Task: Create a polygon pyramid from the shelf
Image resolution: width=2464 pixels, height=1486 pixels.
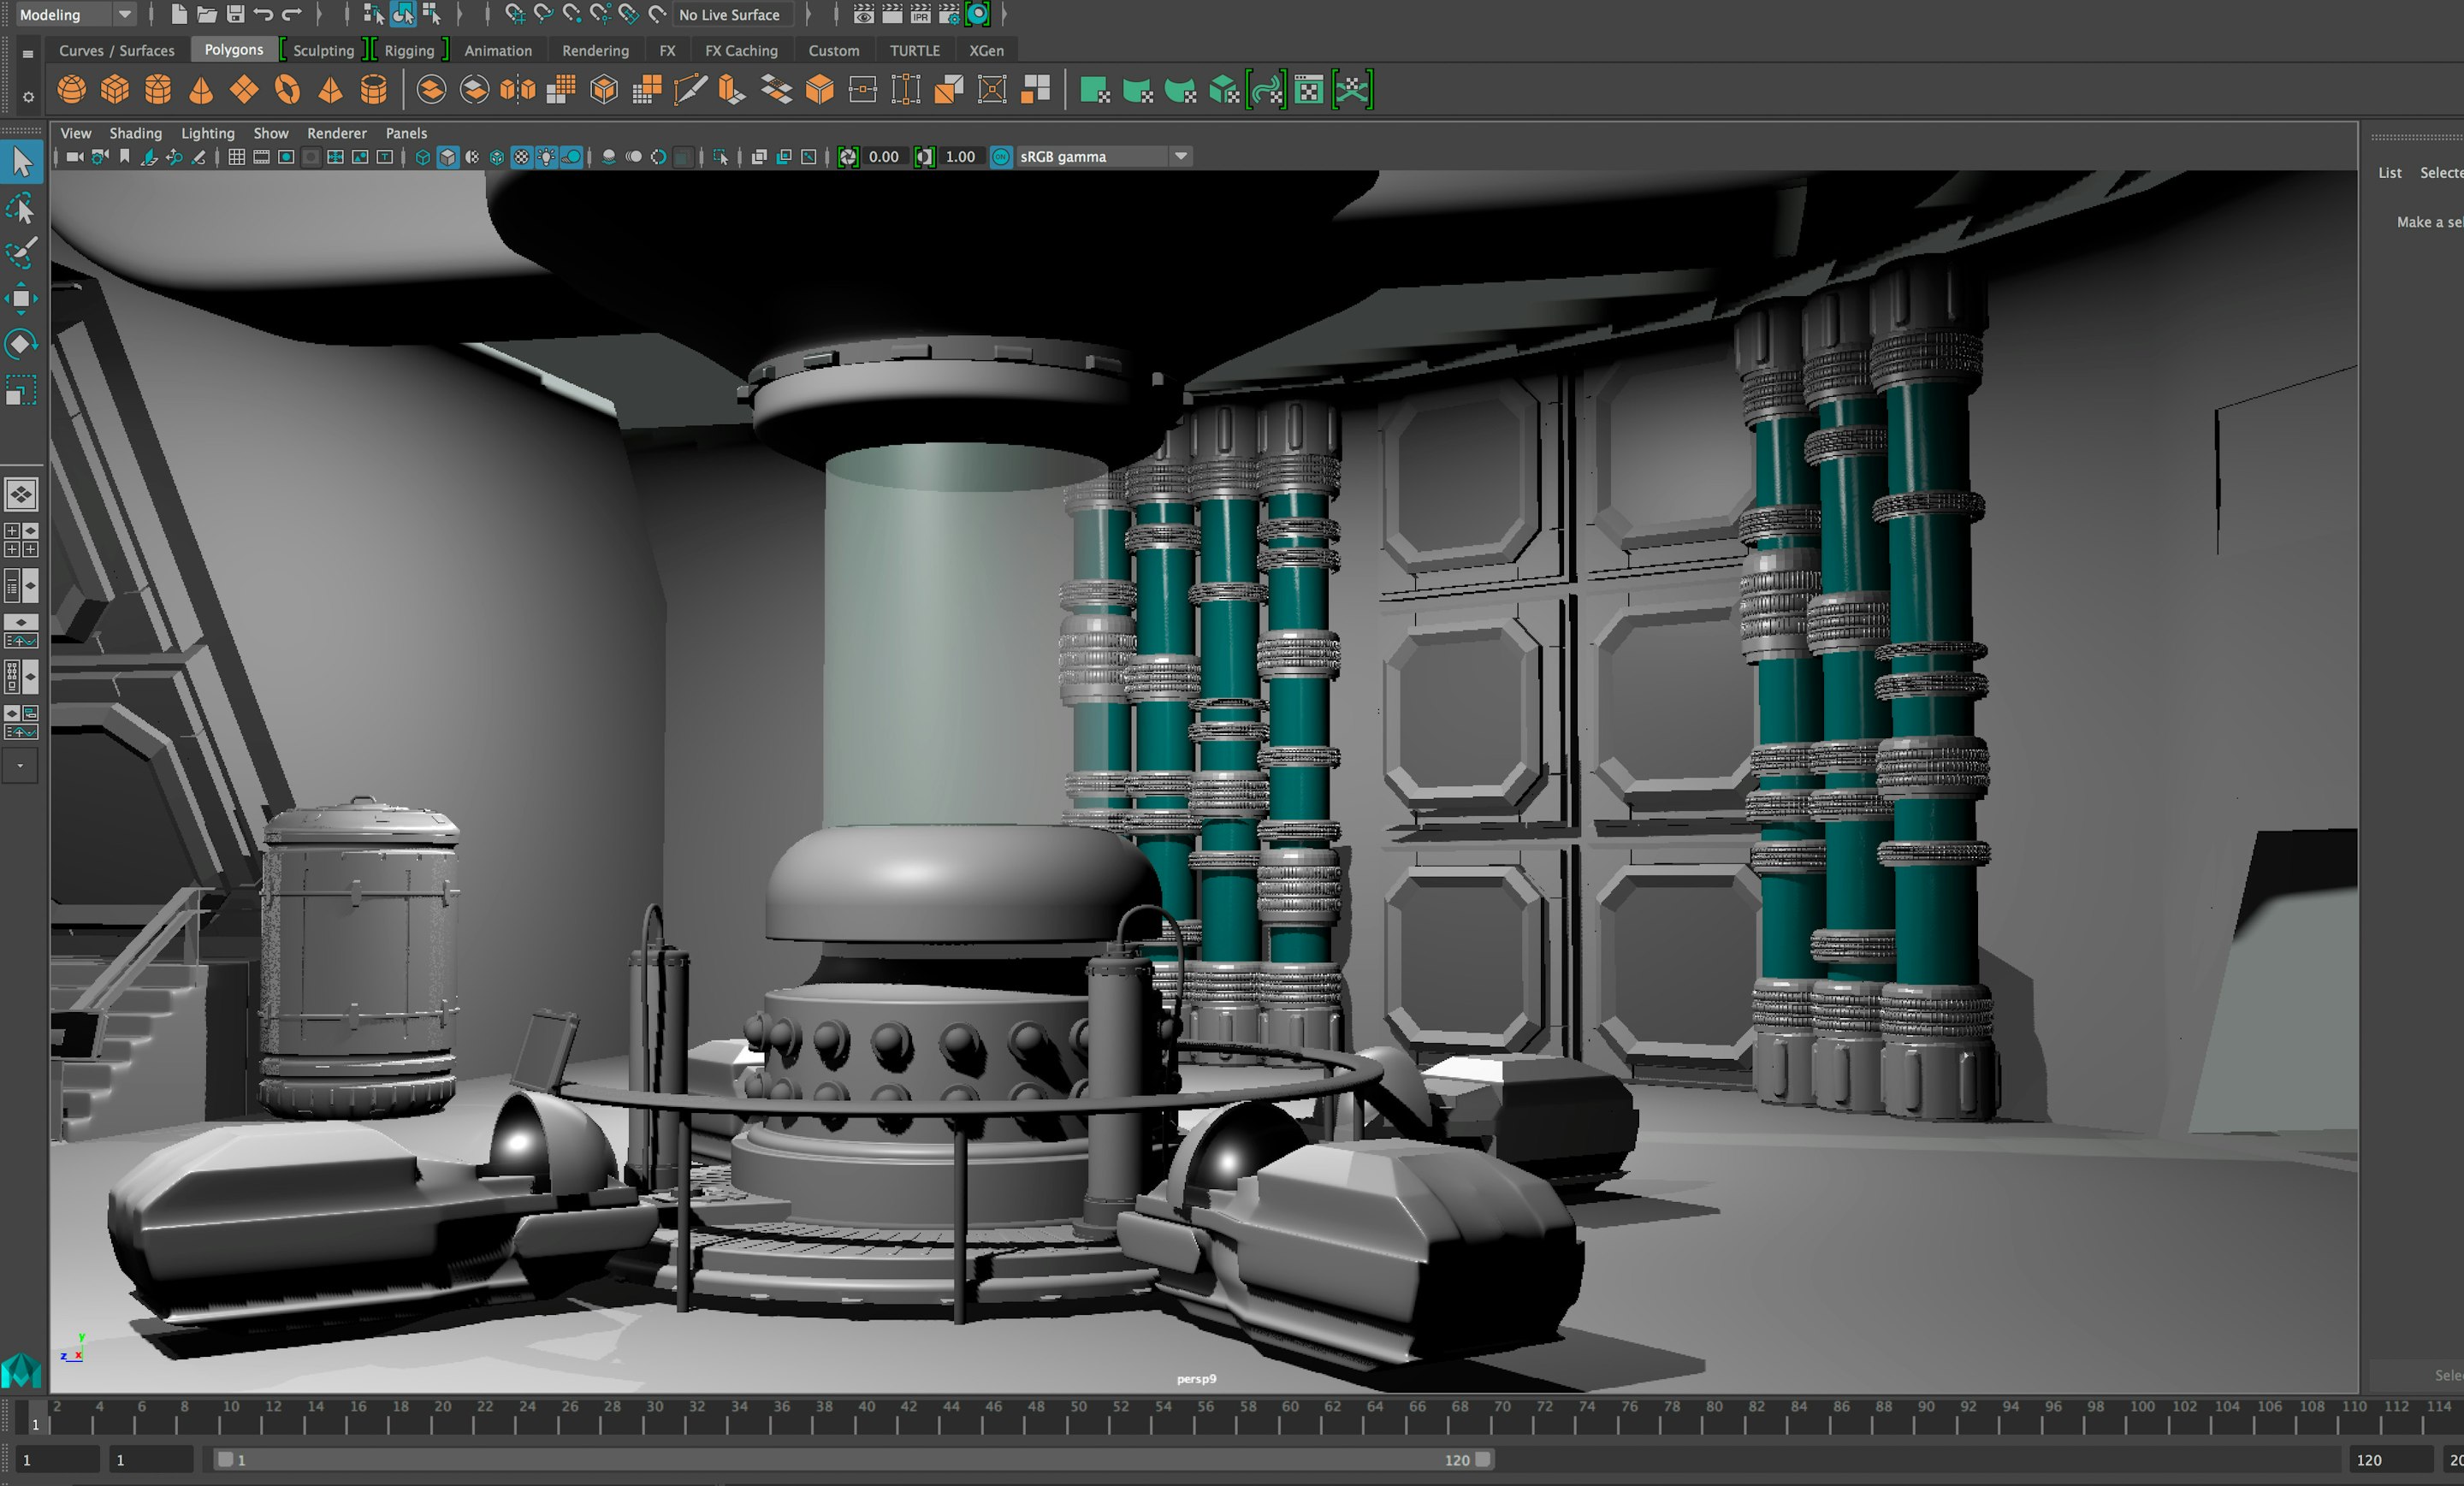Action: [330, 90]
